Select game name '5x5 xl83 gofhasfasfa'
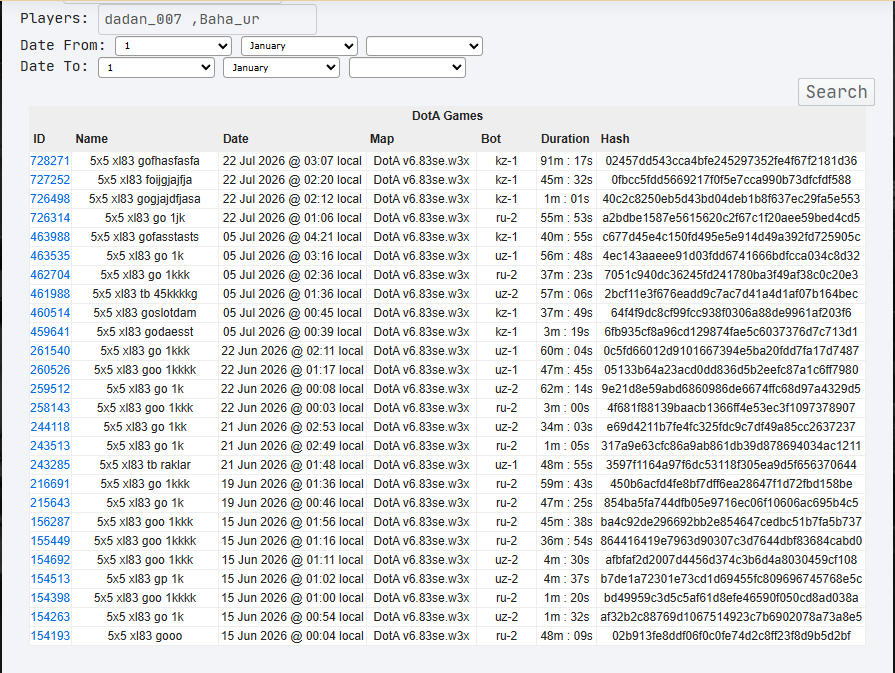 click(145, 161)
